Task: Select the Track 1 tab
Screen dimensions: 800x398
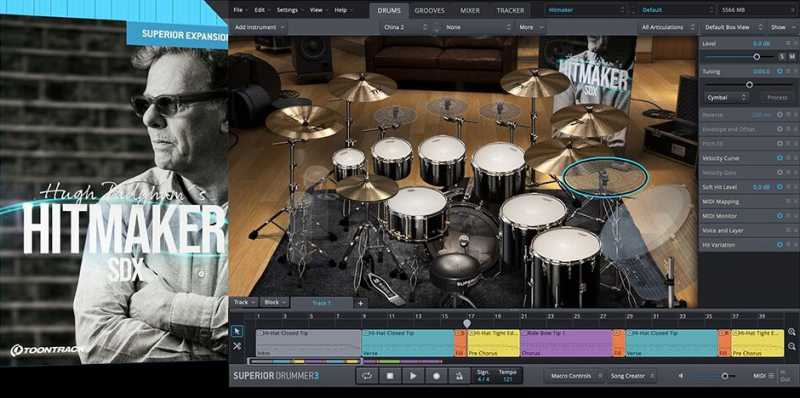Action: pyautogui.click(x=322, y=303)
